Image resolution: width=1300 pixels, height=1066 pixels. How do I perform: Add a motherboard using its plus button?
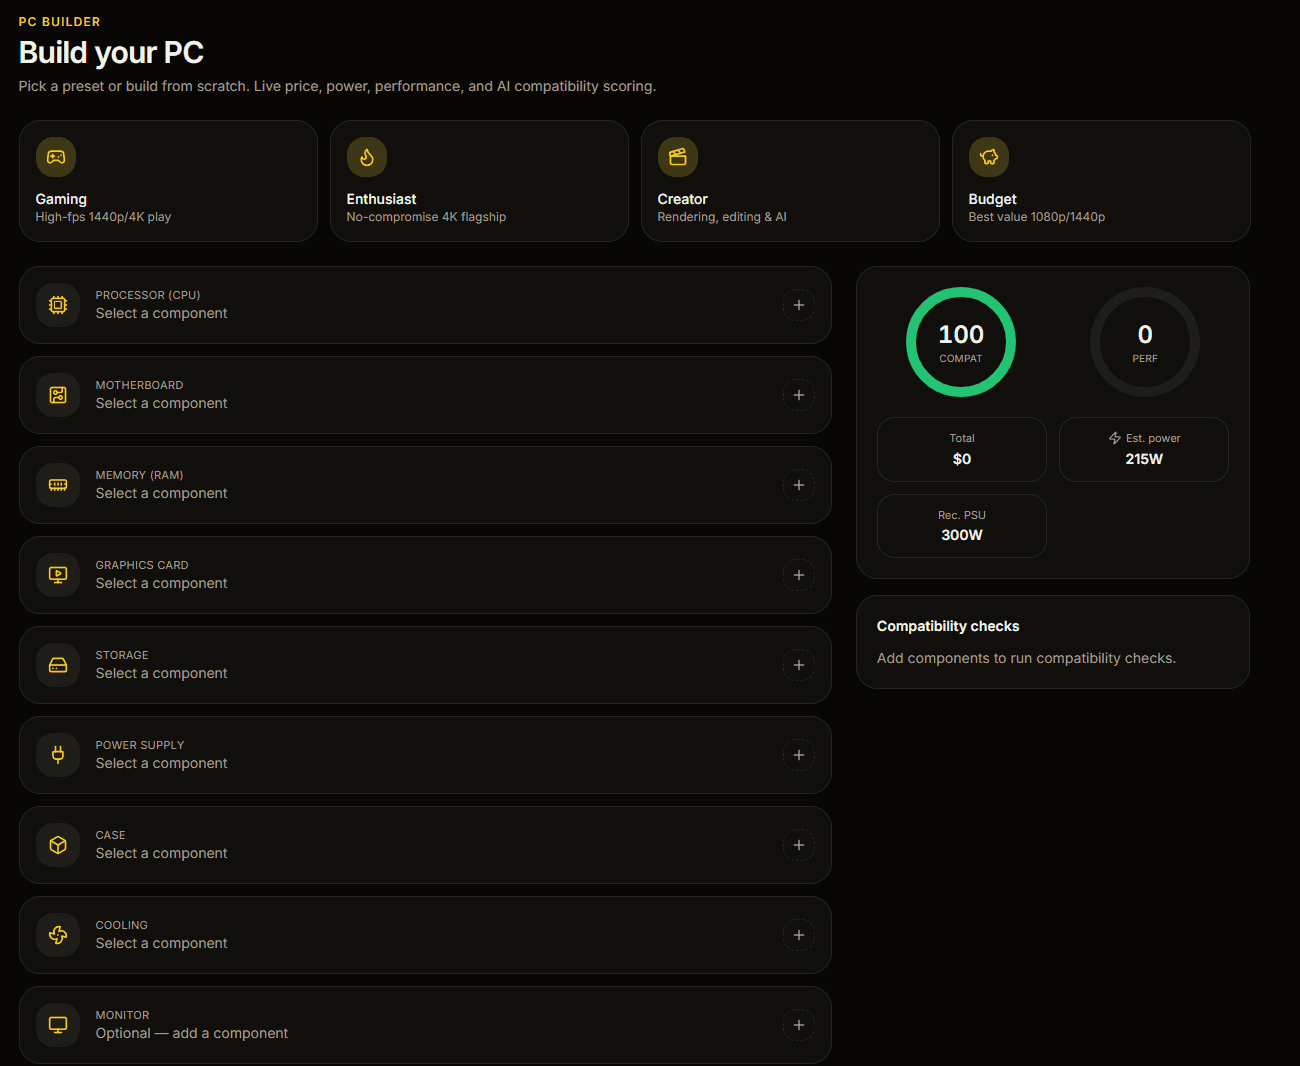click(799, 395)
